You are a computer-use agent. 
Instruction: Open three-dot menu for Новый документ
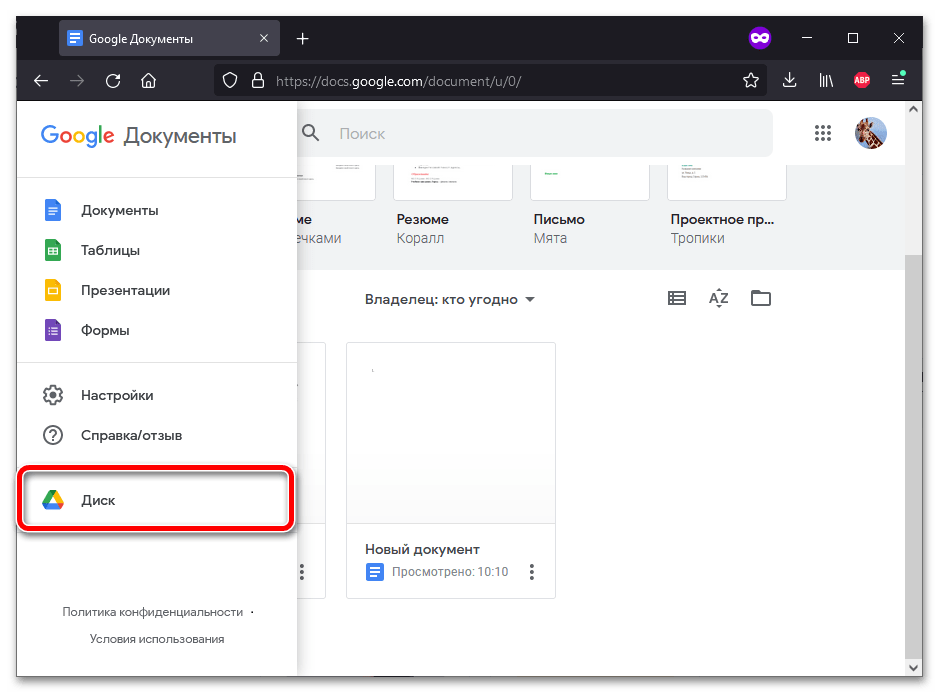tap(532, 572)
